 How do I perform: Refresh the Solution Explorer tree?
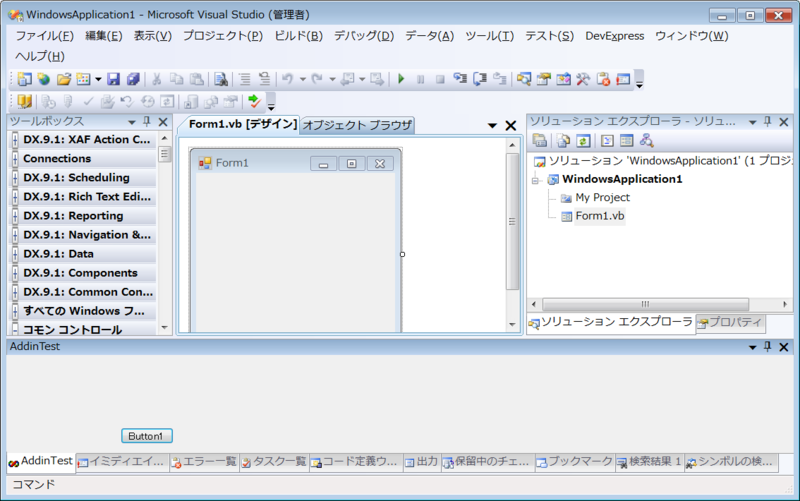tap(583, 140)
